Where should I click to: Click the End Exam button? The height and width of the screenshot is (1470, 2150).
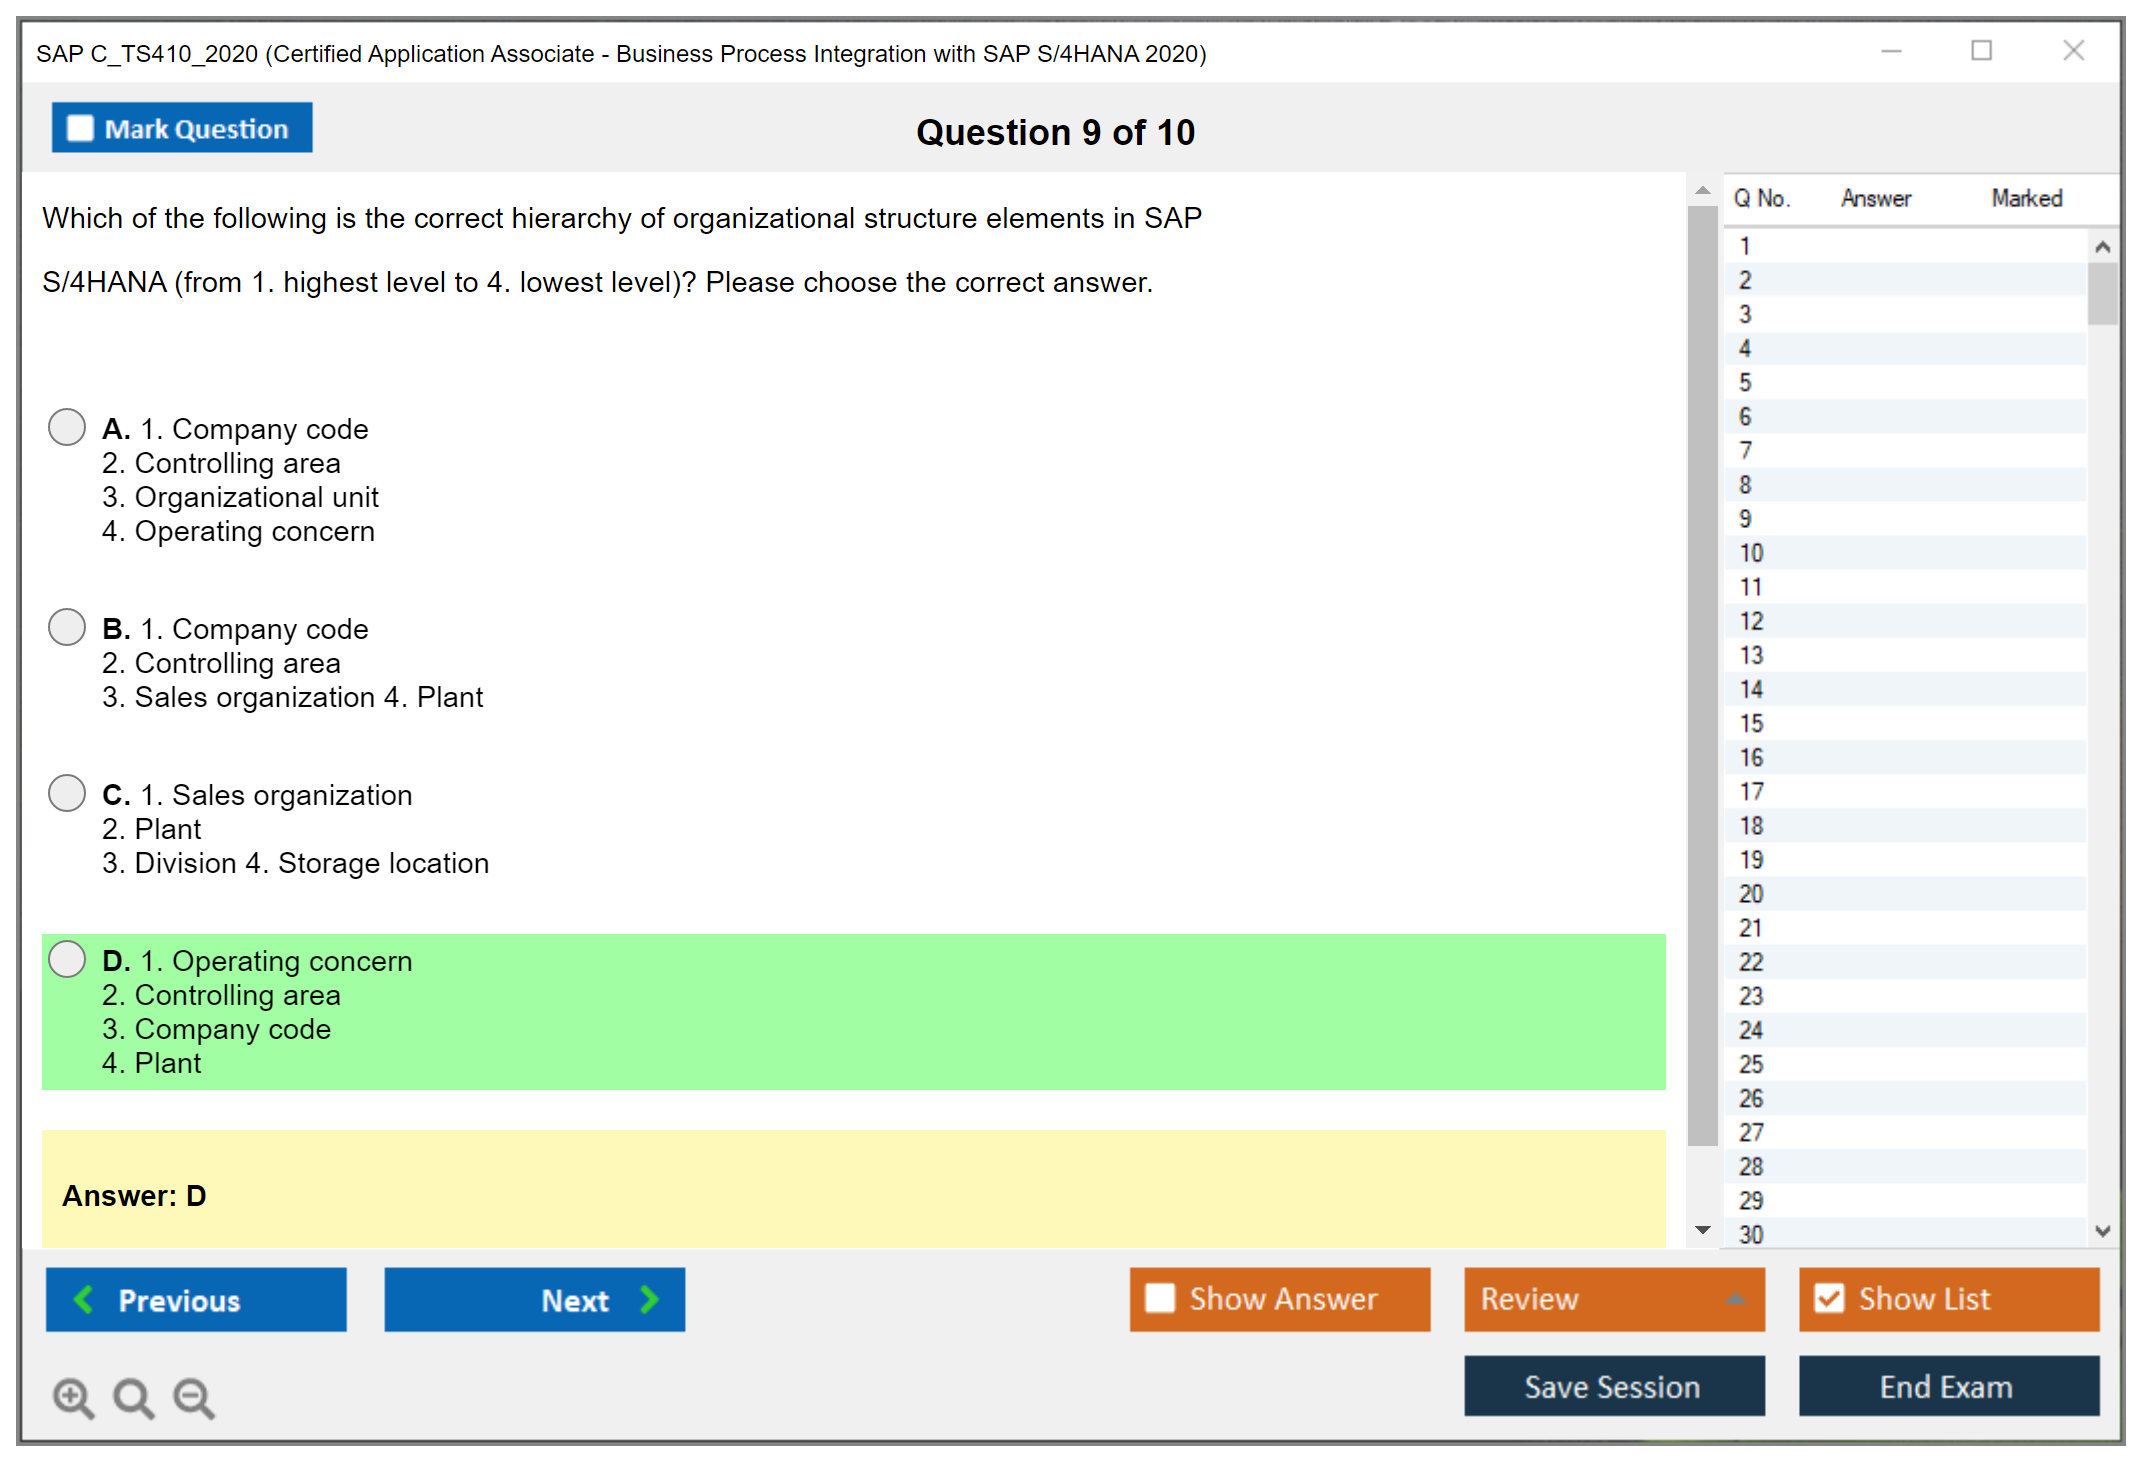tap(1947, 1386)
